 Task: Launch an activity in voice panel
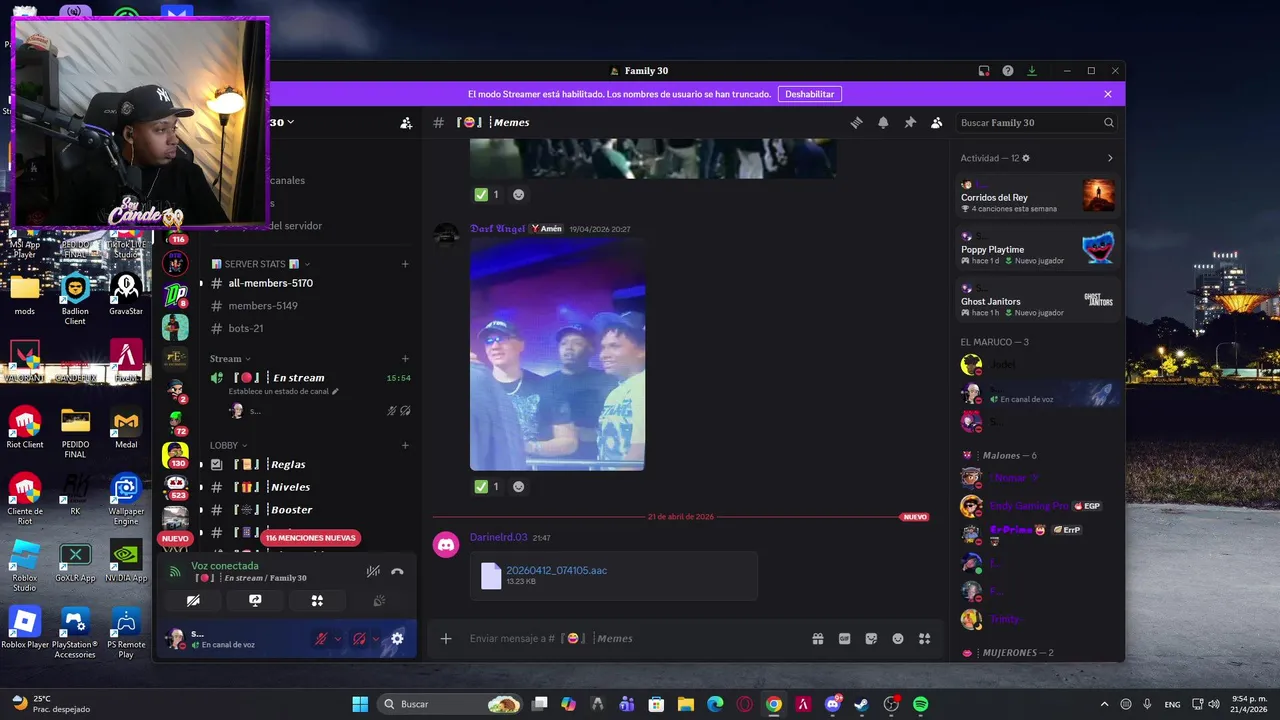click(317, 601)
